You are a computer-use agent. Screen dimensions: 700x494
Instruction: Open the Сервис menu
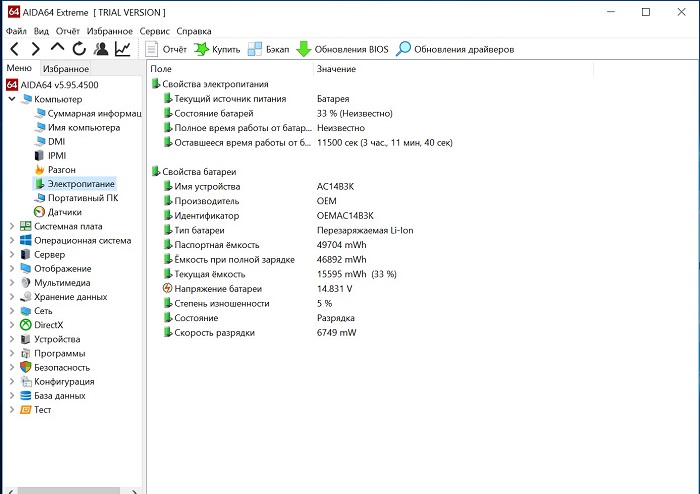154,31
